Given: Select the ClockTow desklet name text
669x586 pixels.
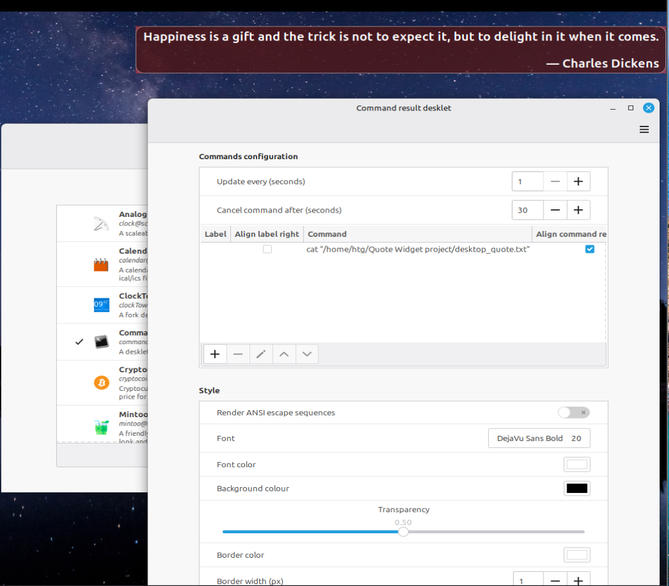Looking at the screenshot, I should [x=133, y=296].
